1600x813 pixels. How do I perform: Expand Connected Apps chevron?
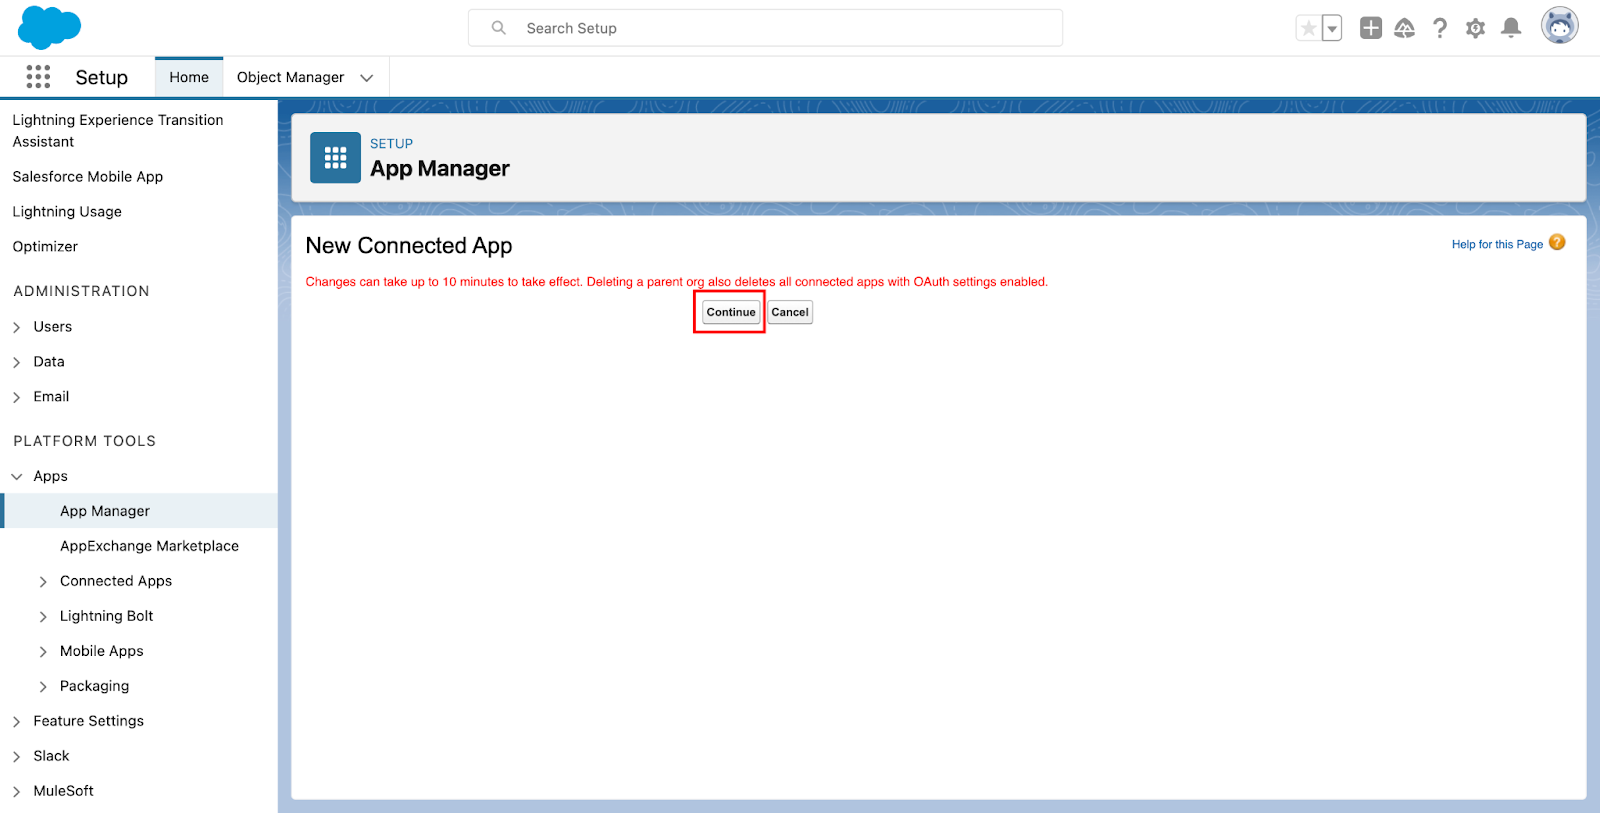(x=43, y=582)
